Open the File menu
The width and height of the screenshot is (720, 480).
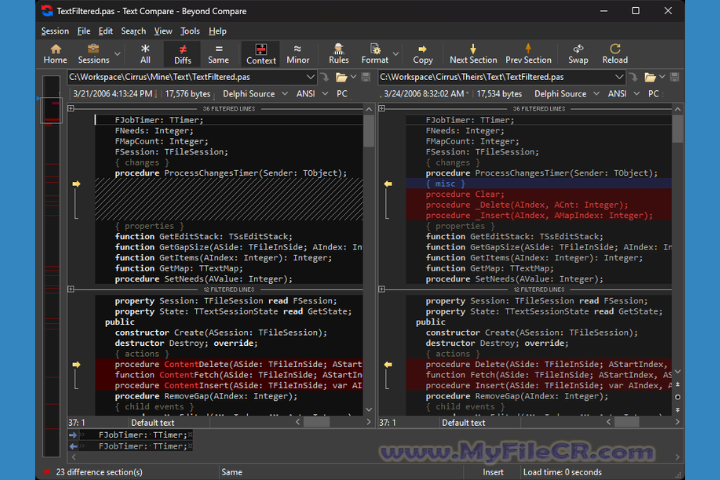pos(84,31)
